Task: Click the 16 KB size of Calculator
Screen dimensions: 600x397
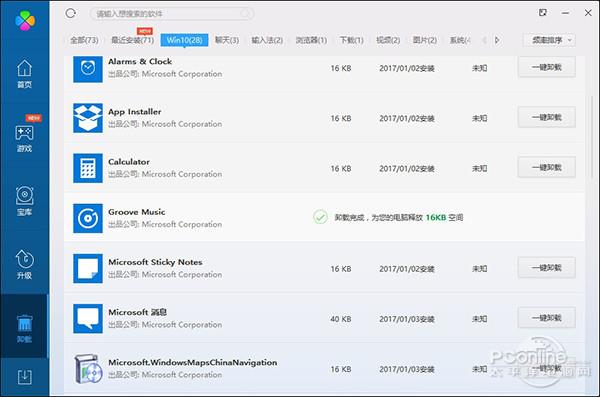Action: pyautogui.click(x=341, y=168)
